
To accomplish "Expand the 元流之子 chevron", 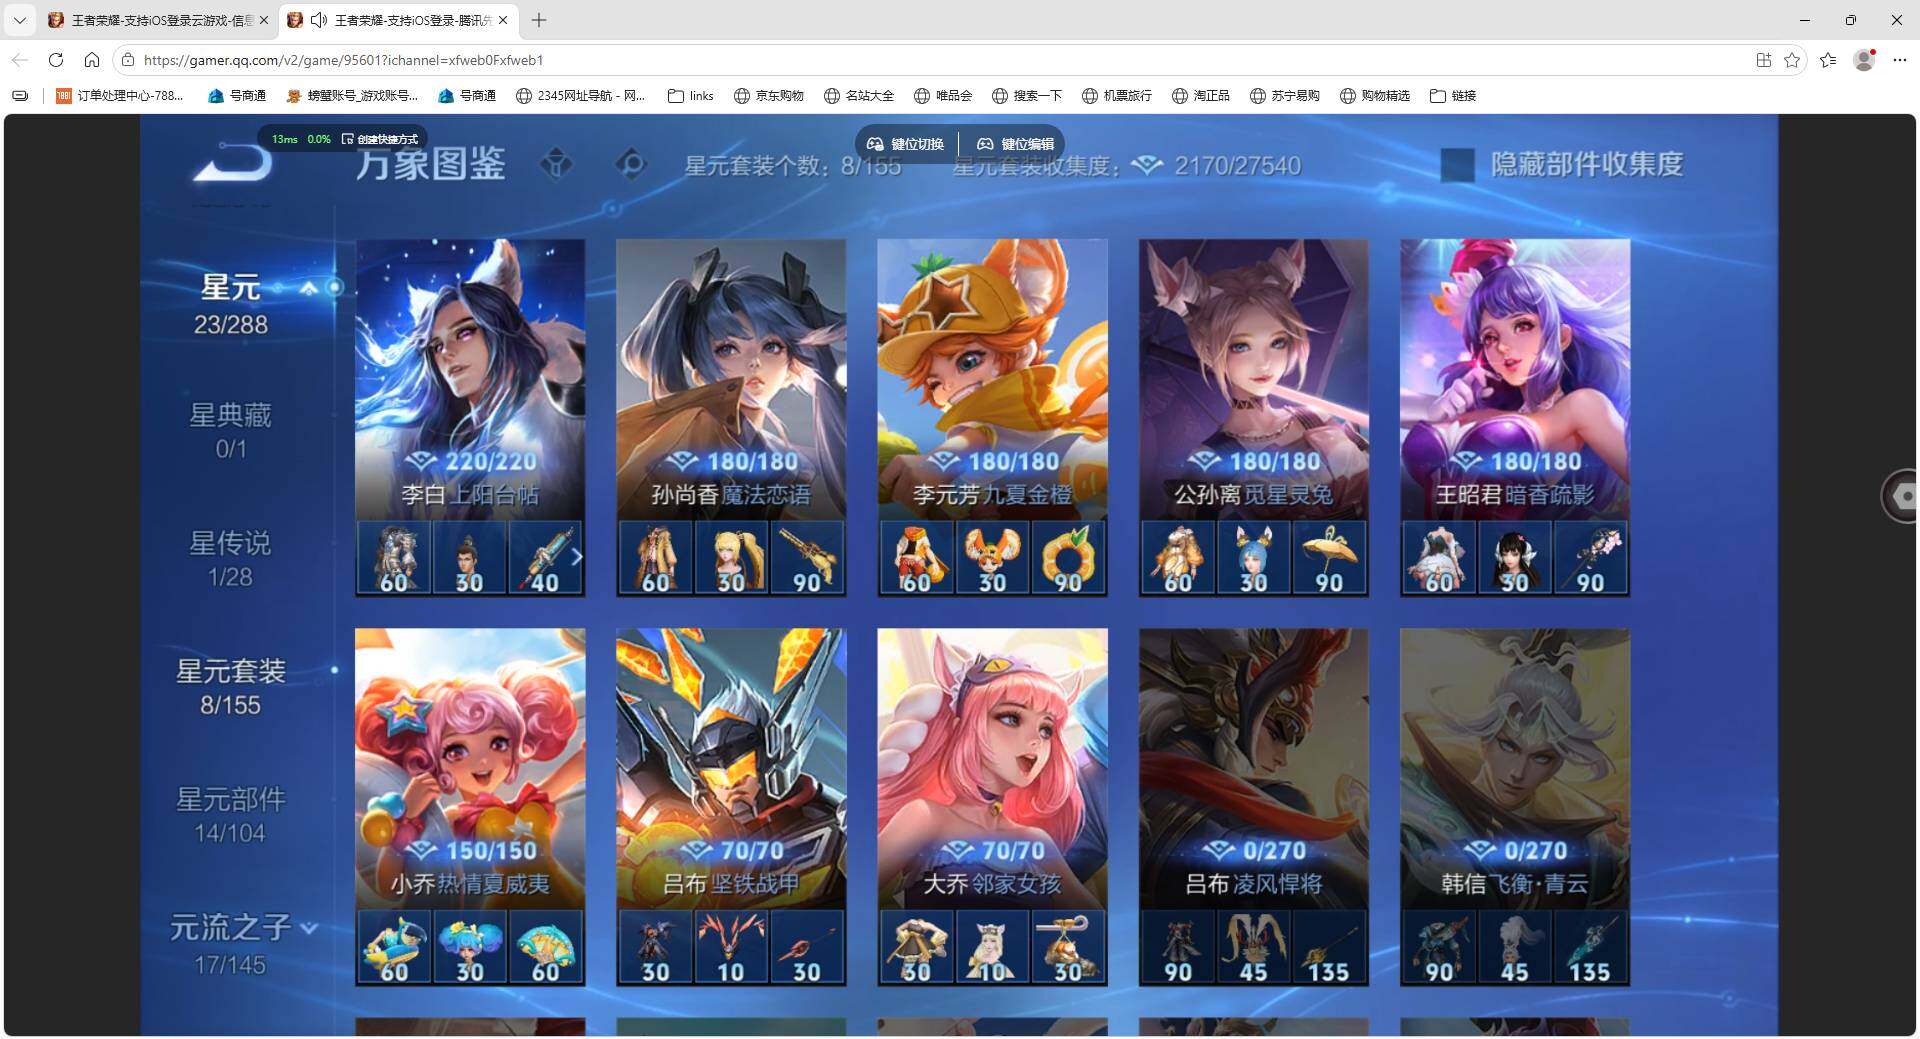I will pyautogui.click(x=310, y=928).
